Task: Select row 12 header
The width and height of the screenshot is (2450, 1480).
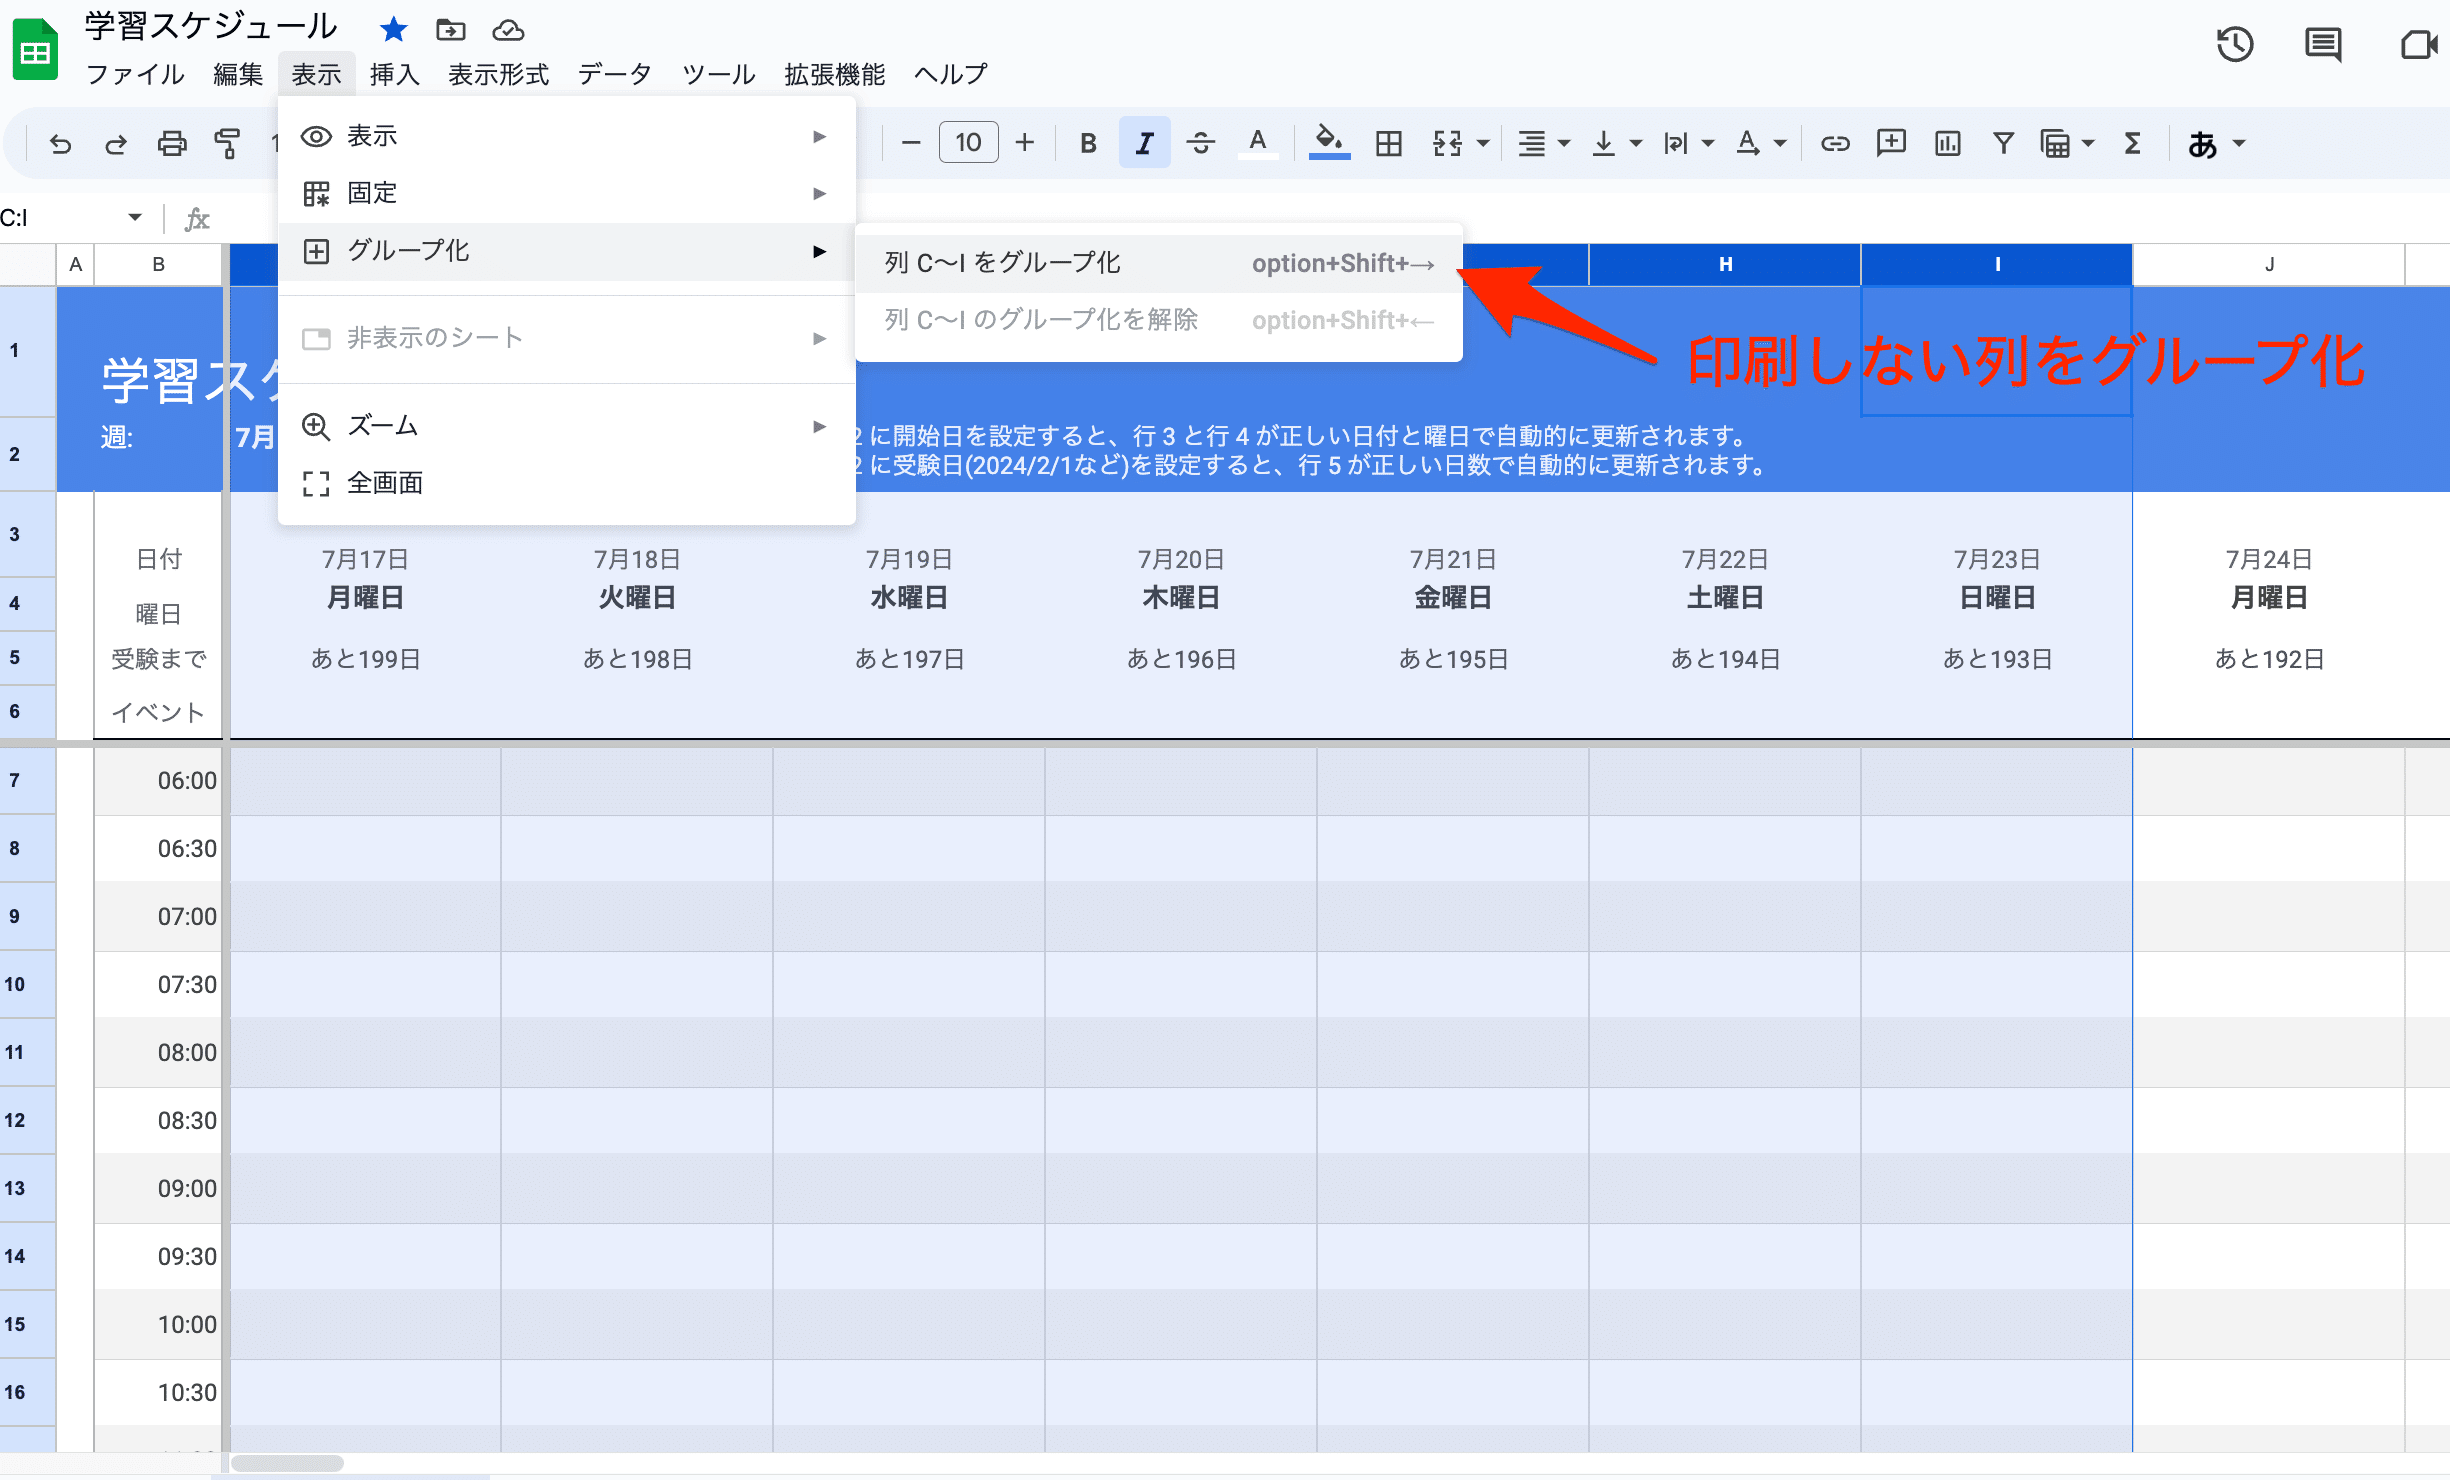Action: point(27,1120)
